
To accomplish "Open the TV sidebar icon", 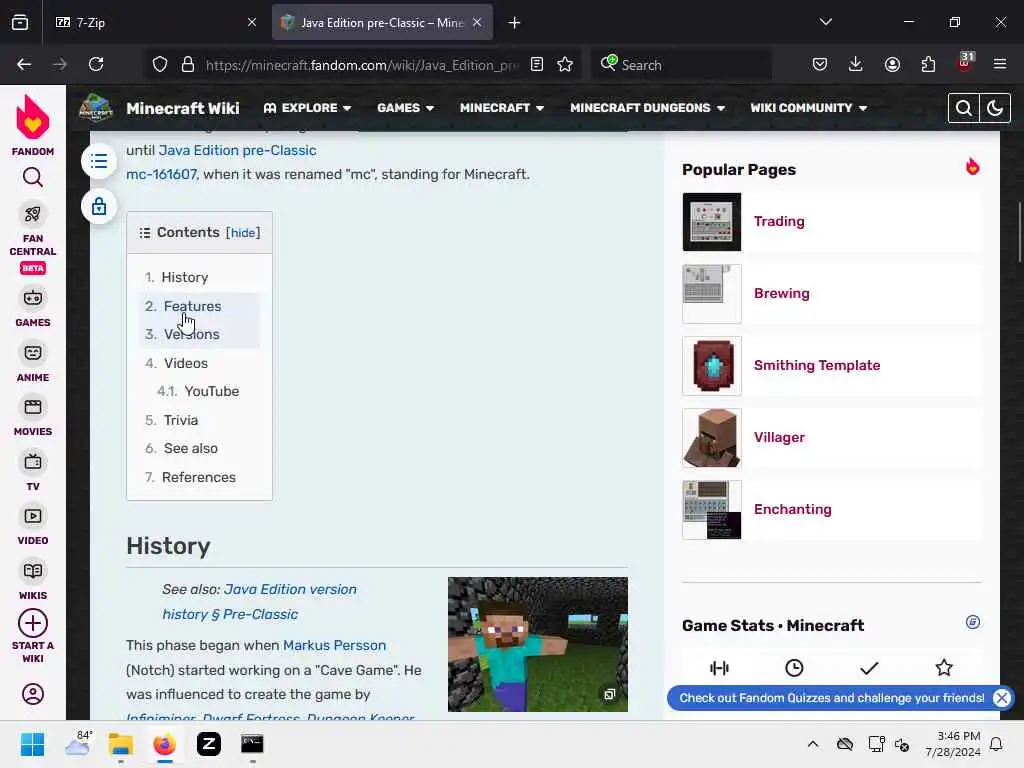I will (x=33, y=462).
